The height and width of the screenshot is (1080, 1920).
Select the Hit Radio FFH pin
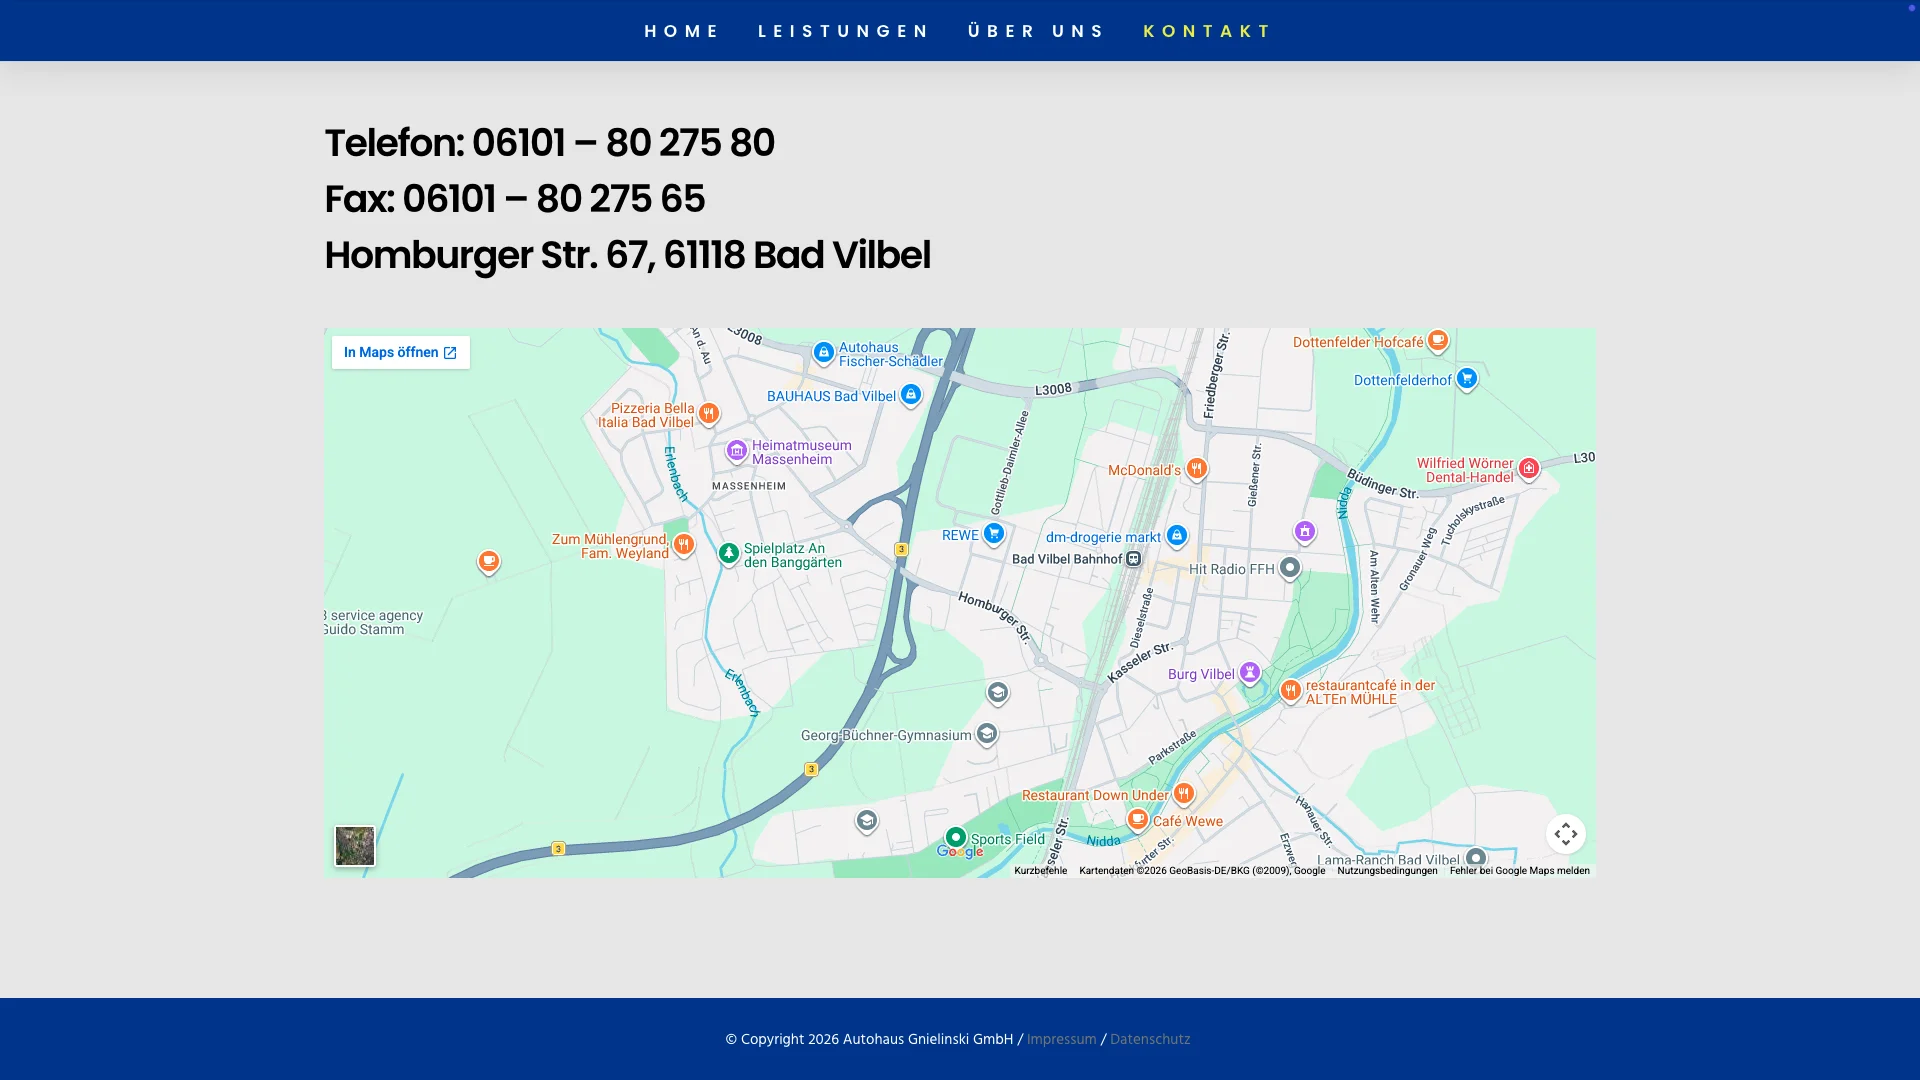tap(1290, 569)
